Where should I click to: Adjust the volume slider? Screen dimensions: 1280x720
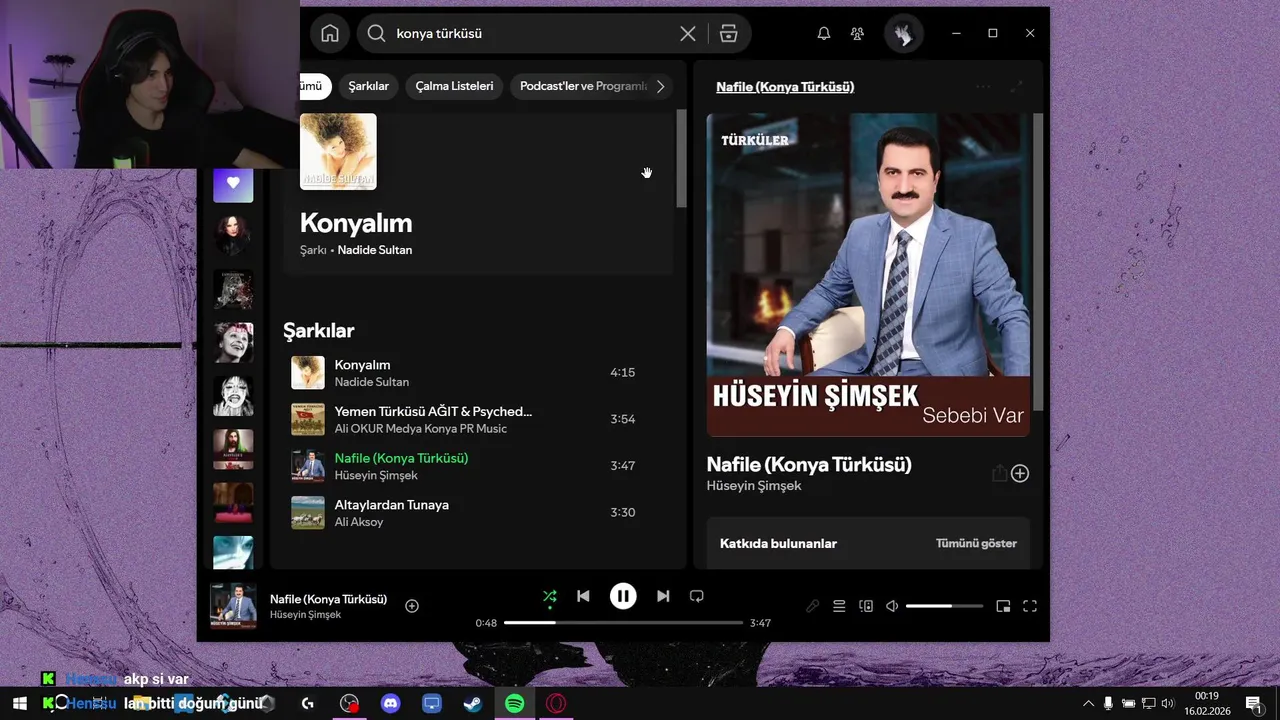pos(944,606)
